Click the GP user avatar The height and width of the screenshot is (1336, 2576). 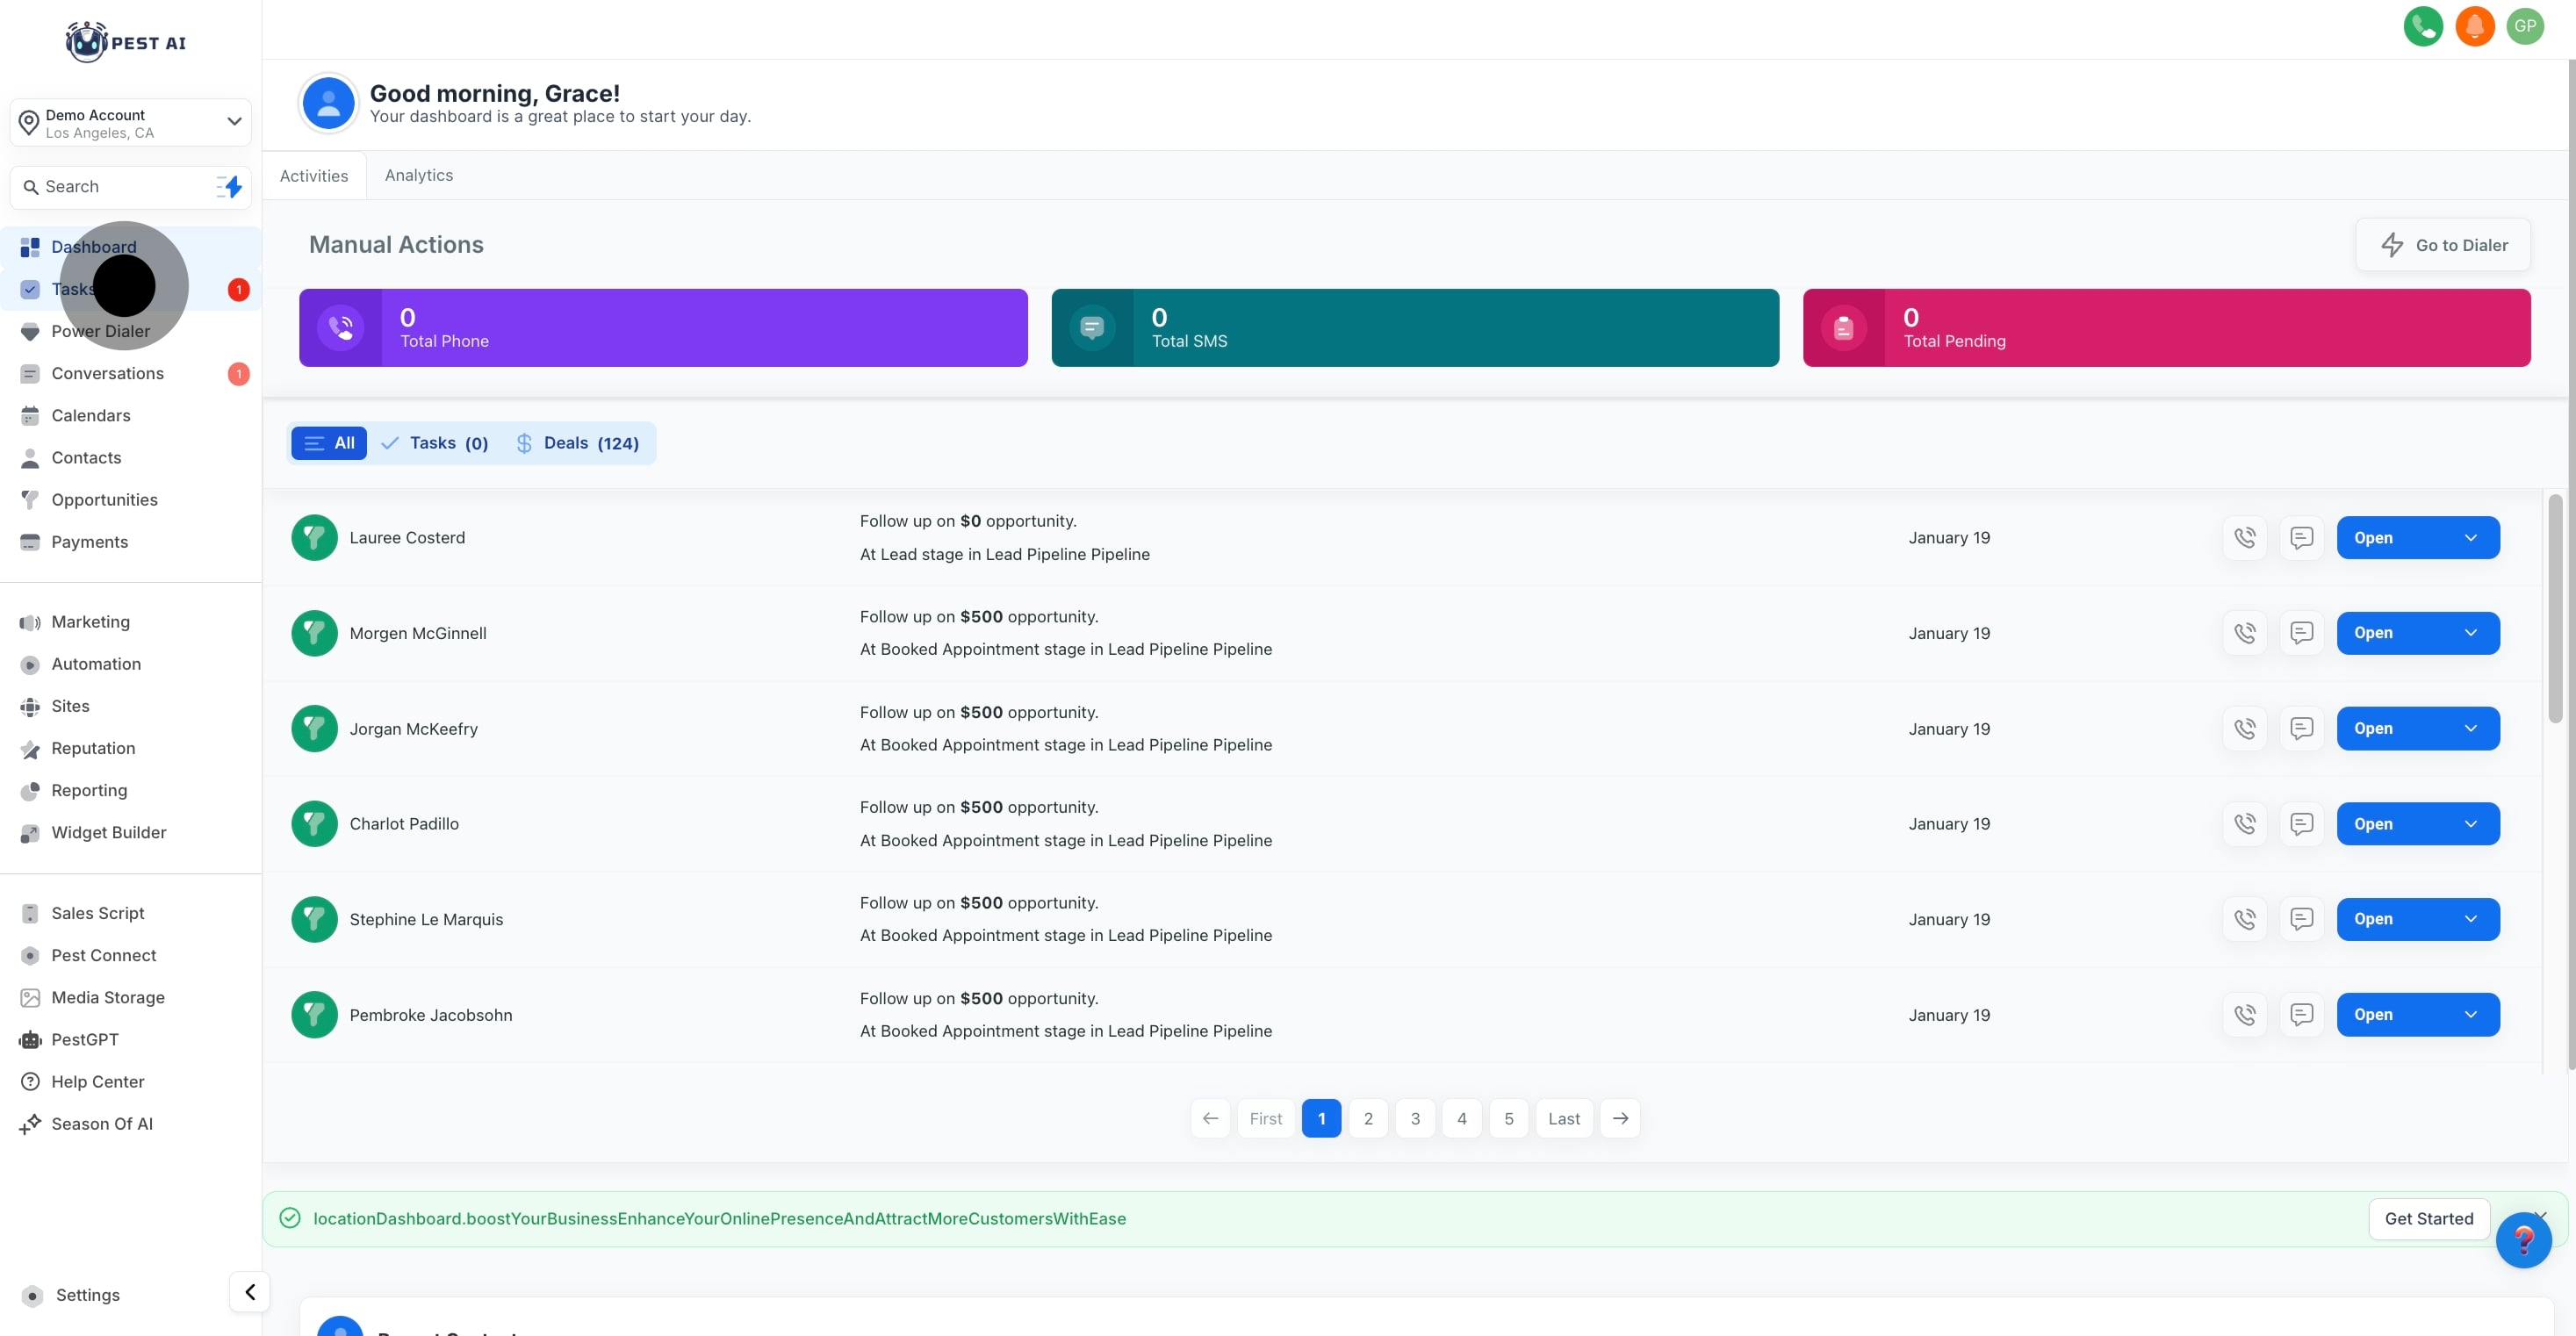coord(2525,26)
